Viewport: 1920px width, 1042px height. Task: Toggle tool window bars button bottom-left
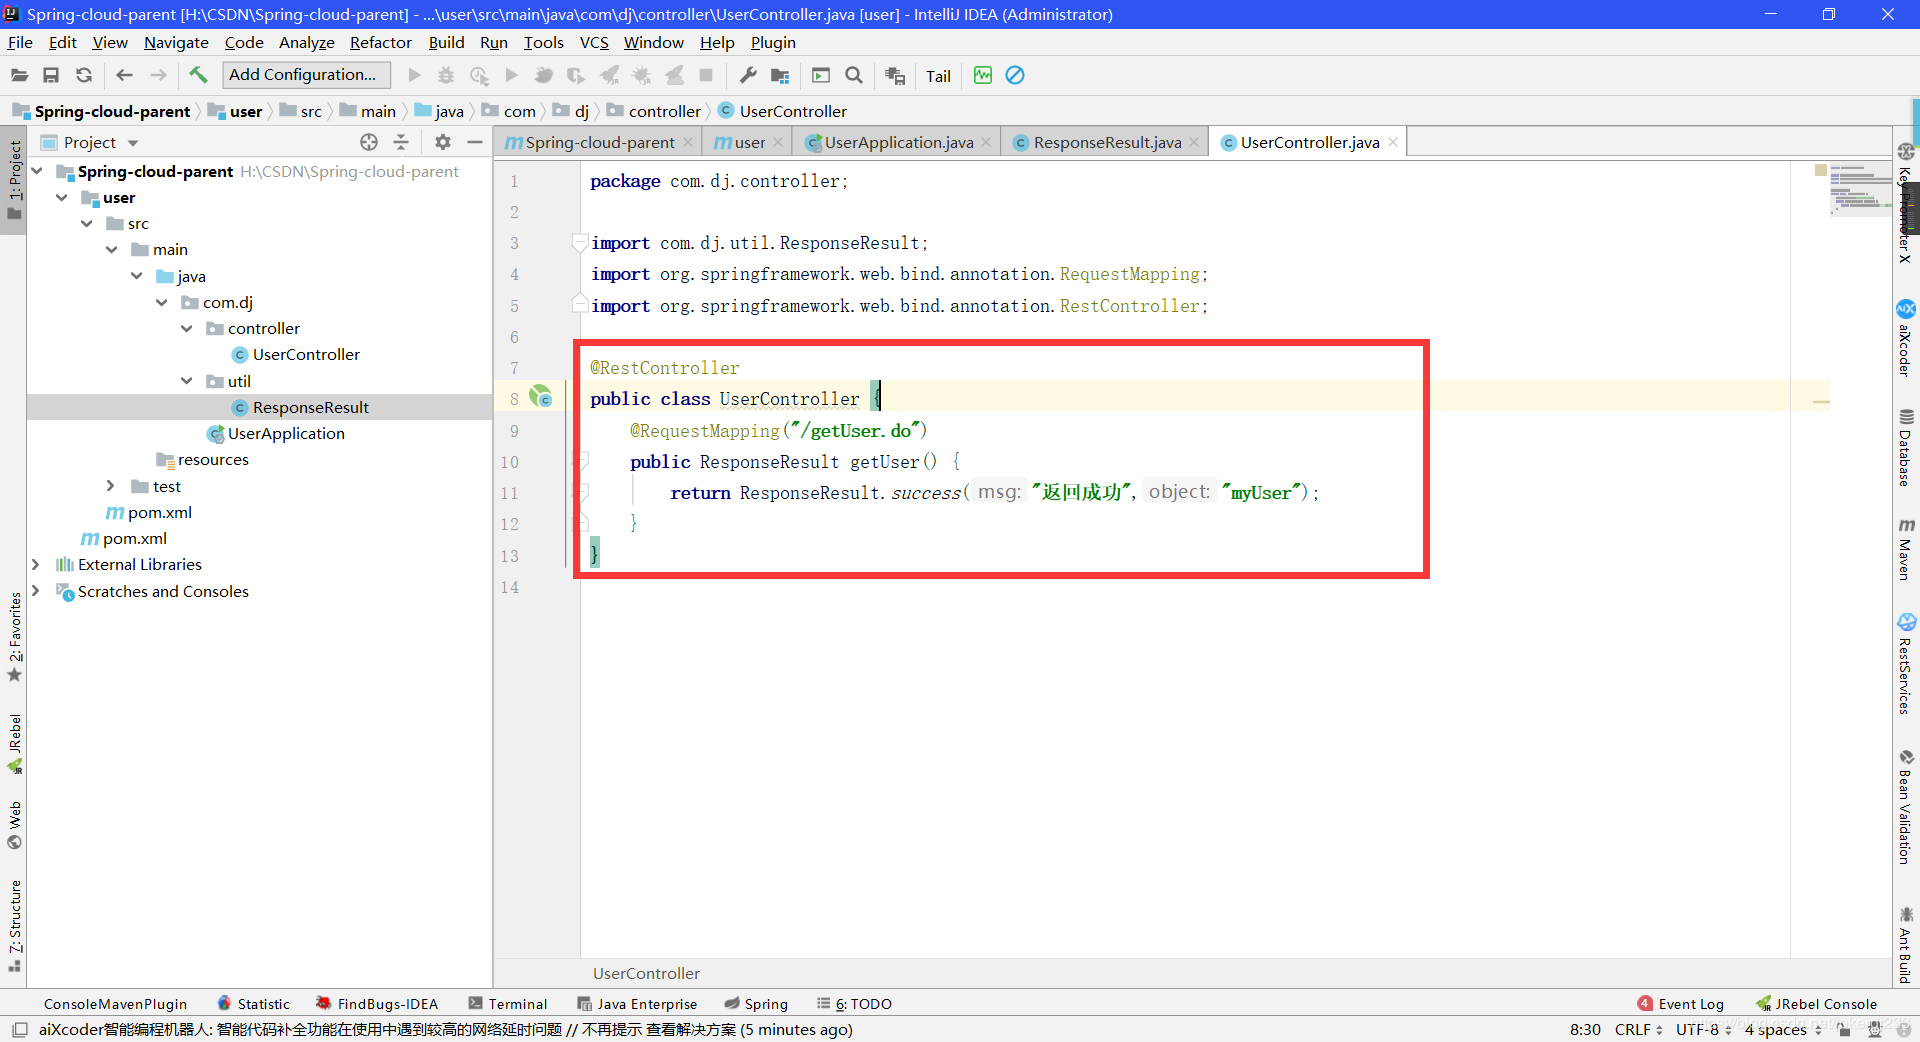(19, 1029)
